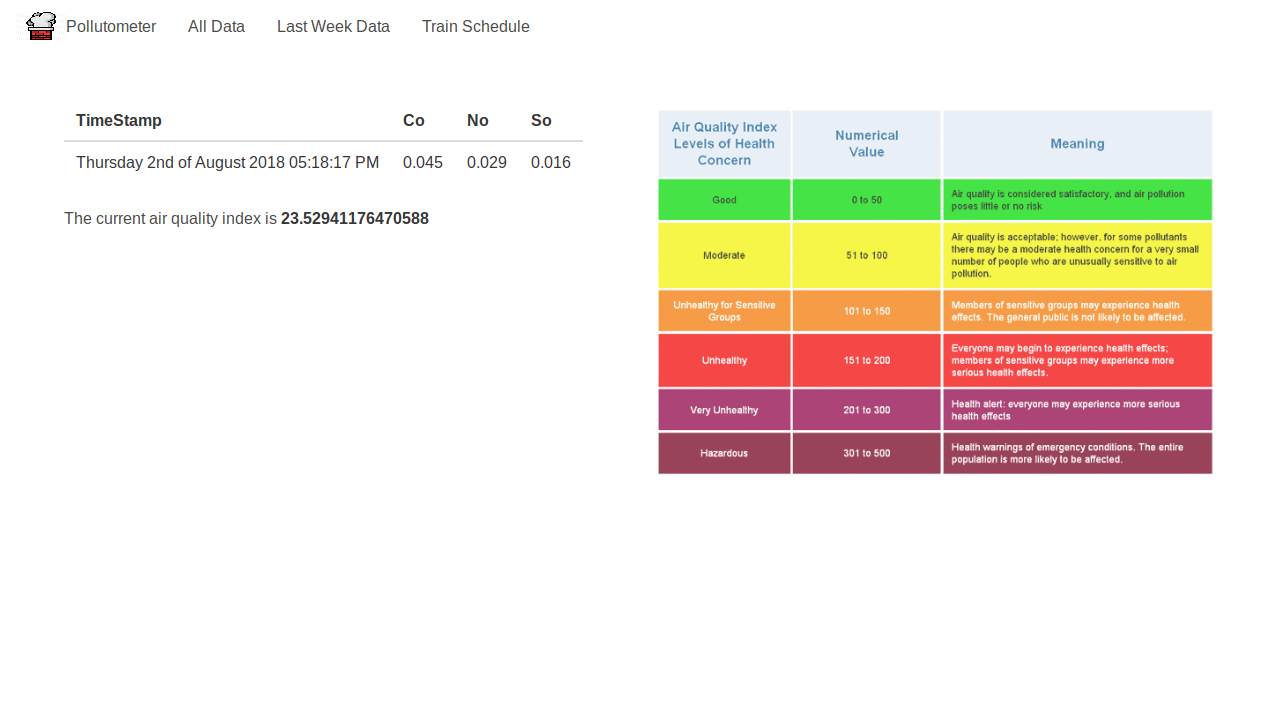This screenshot has height=720, width=1280.
Task: Click the Co value 0.045
Action: pyautogui.click(x=423, y=162)
